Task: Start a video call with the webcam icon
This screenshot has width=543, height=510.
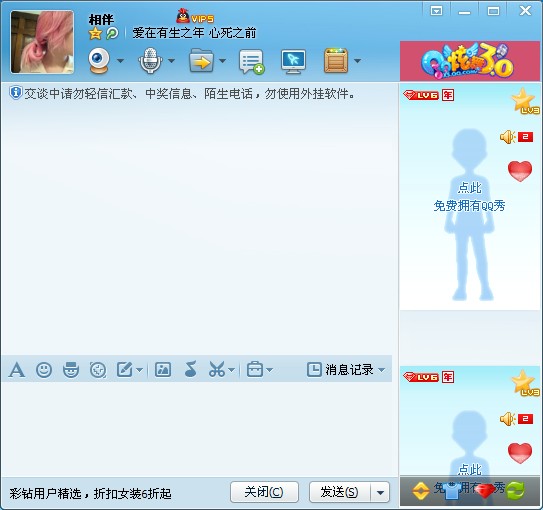Action: pos(99,61)
